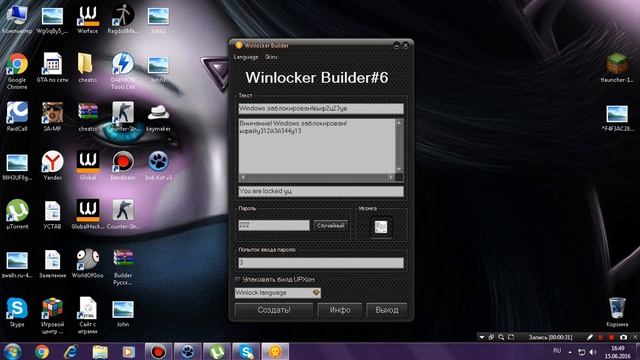640x360 pixels.
Task: Focus the Пароль field containing 222
Action: [274, 225]
